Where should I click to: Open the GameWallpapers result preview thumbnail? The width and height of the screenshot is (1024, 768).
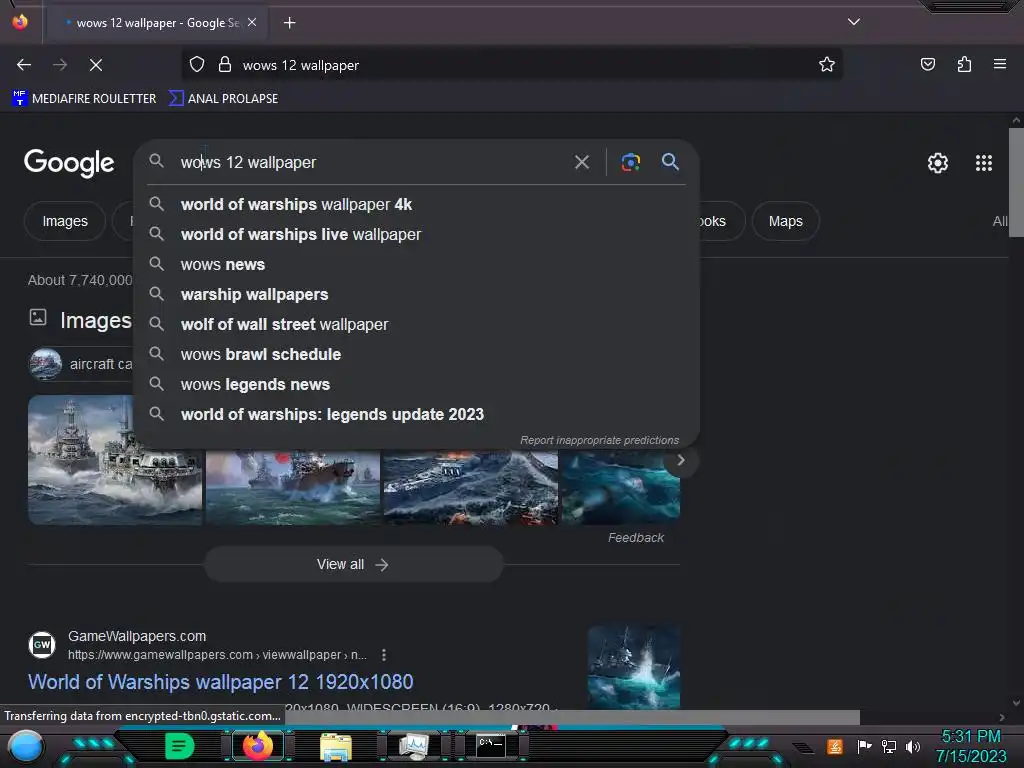[x=633, y=667]
